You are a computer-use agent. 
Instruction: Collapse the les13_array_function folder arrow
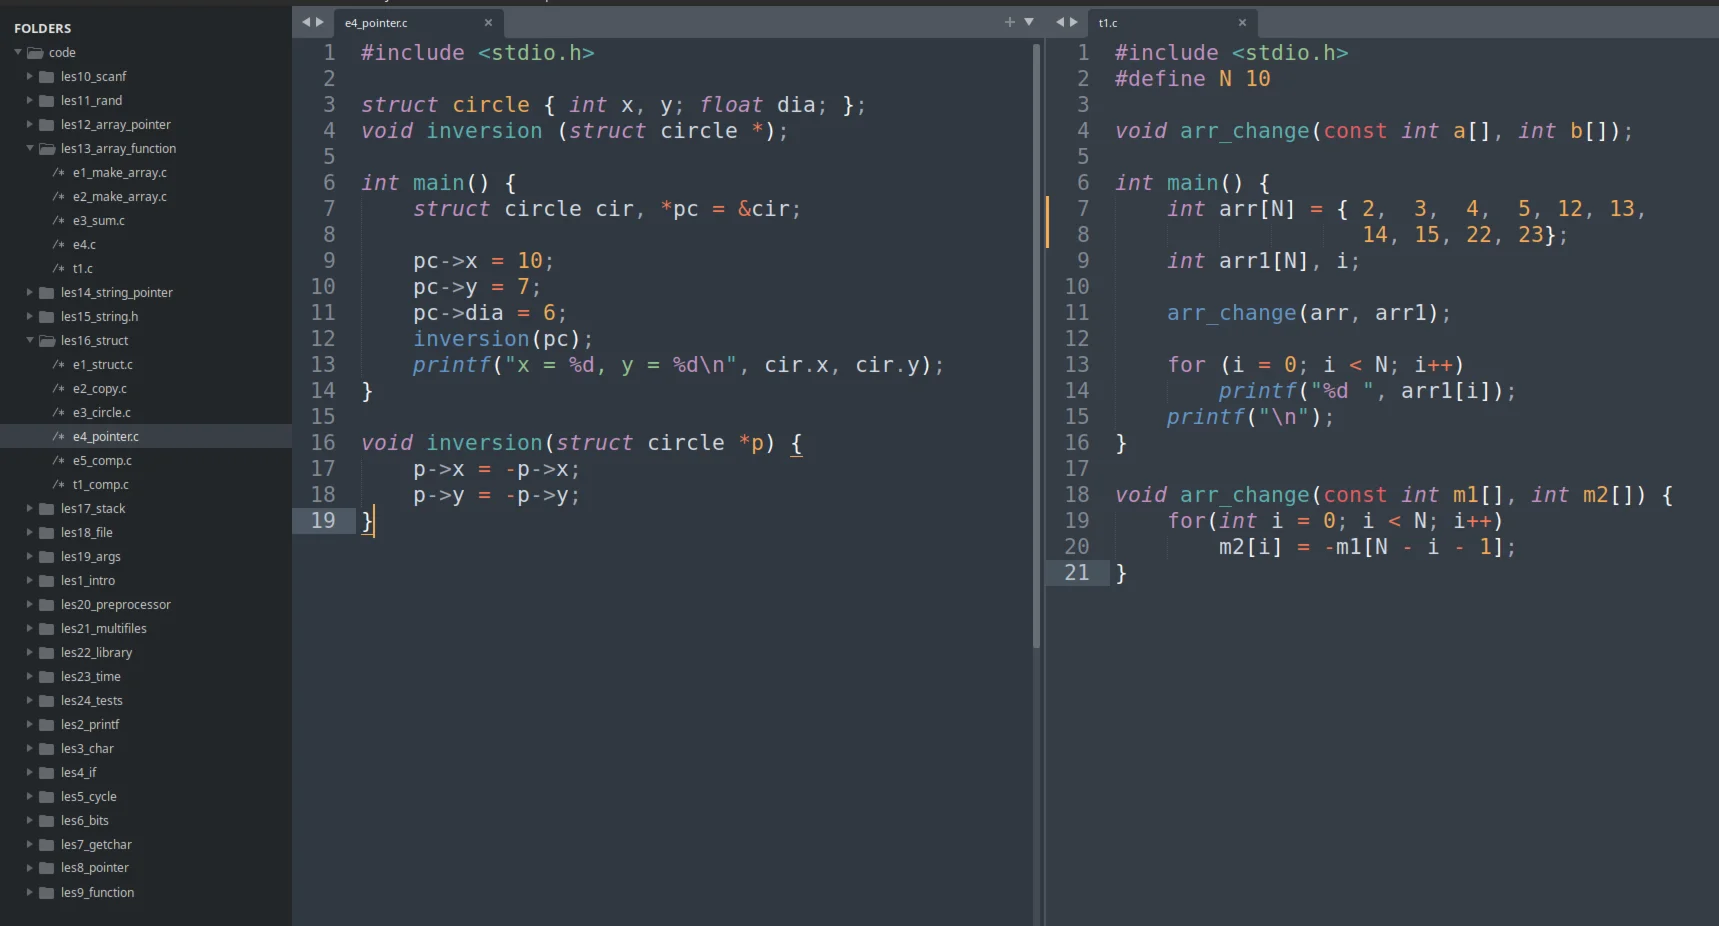30,149
